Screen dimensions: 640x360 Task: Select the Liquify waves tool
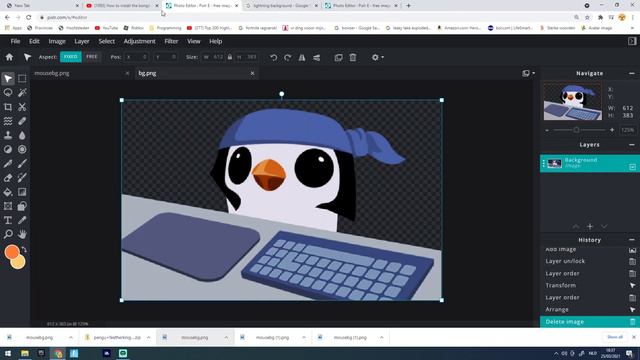point(8,121)
